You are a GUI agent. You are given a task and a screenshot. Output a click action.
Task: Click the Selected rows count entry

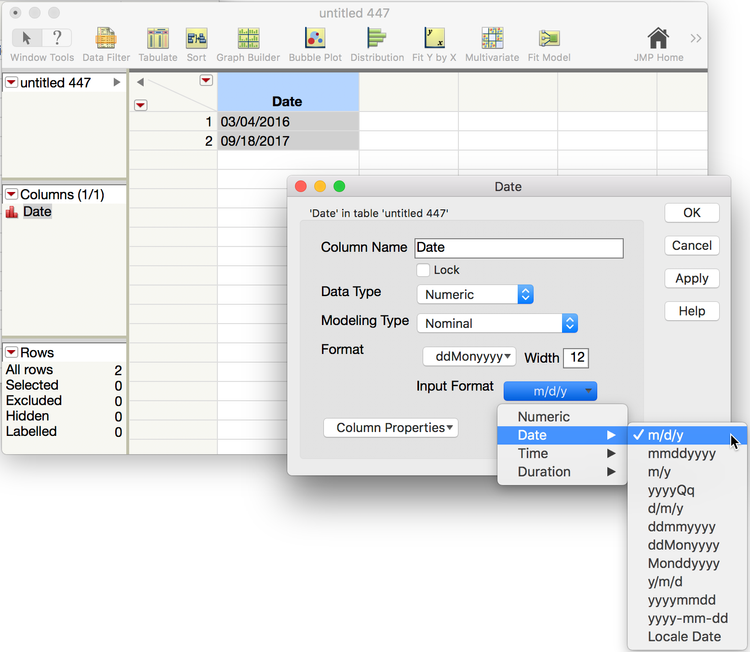coord(64,386)
